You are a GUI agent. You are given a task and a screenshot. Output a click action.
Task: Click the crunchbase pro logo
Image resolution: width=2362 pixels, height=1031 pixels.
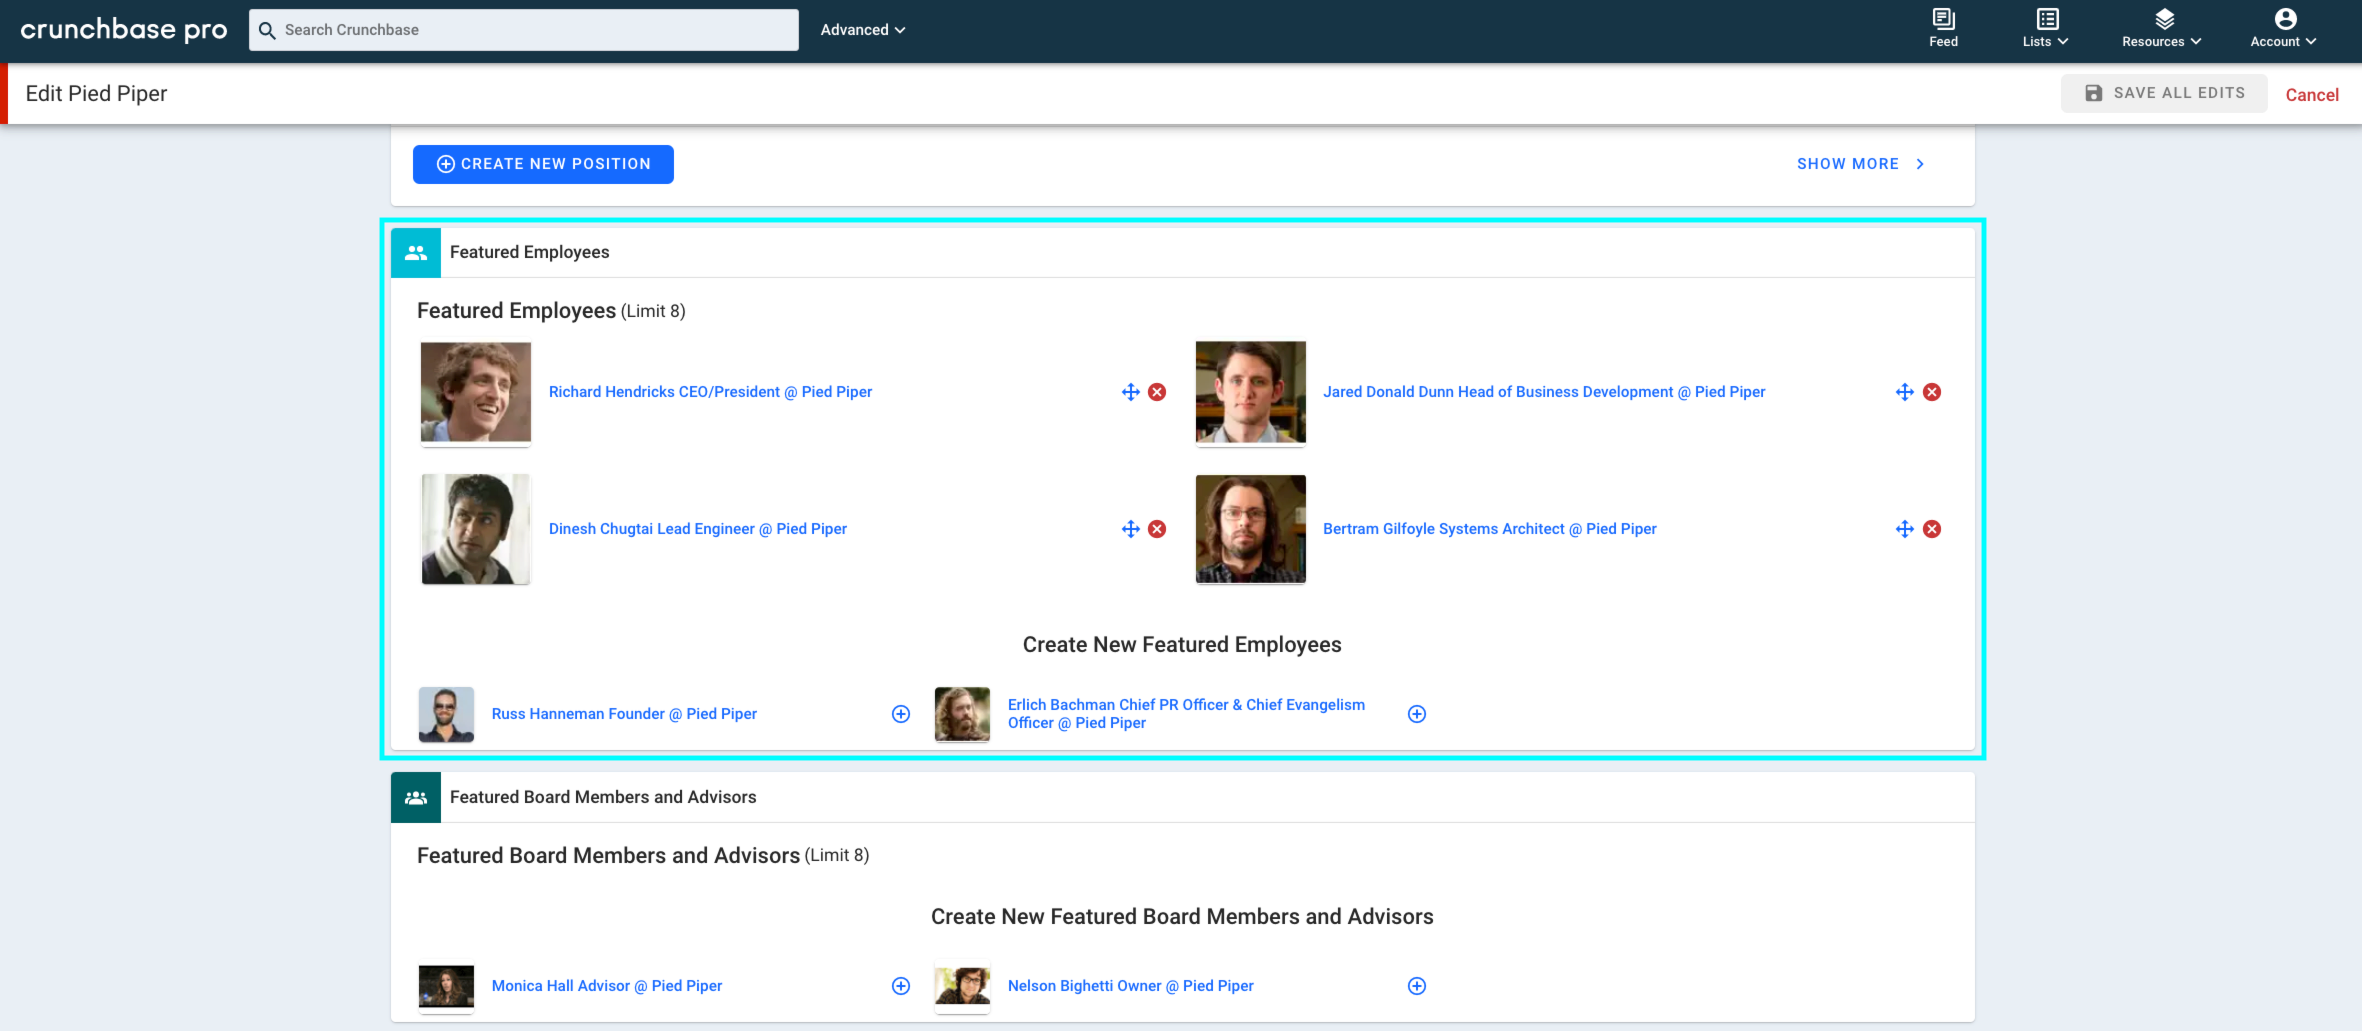tap(124, 29)
